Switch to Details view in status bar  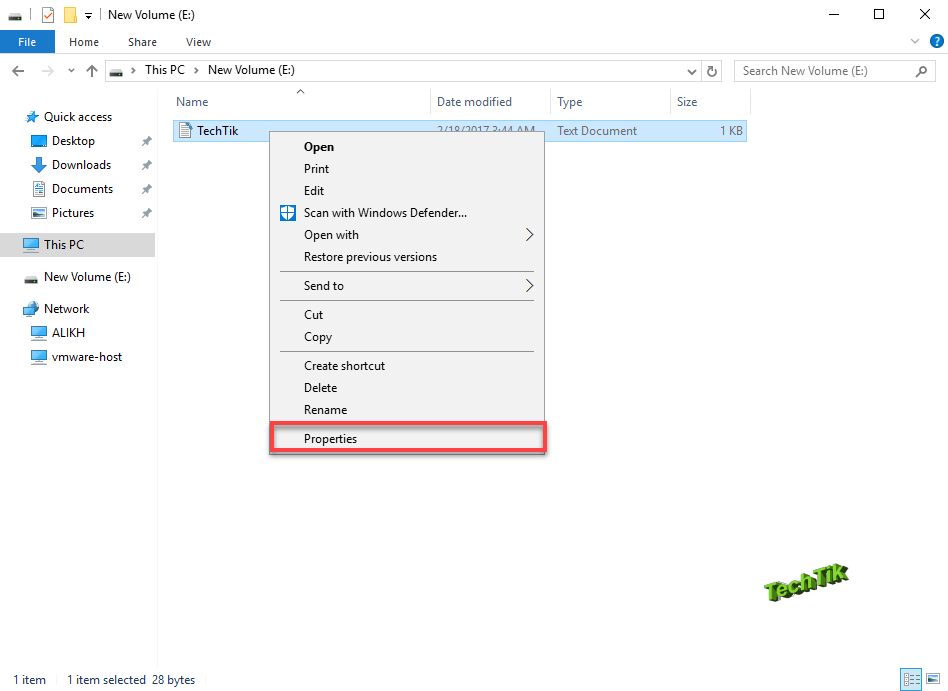click(911, 680)
